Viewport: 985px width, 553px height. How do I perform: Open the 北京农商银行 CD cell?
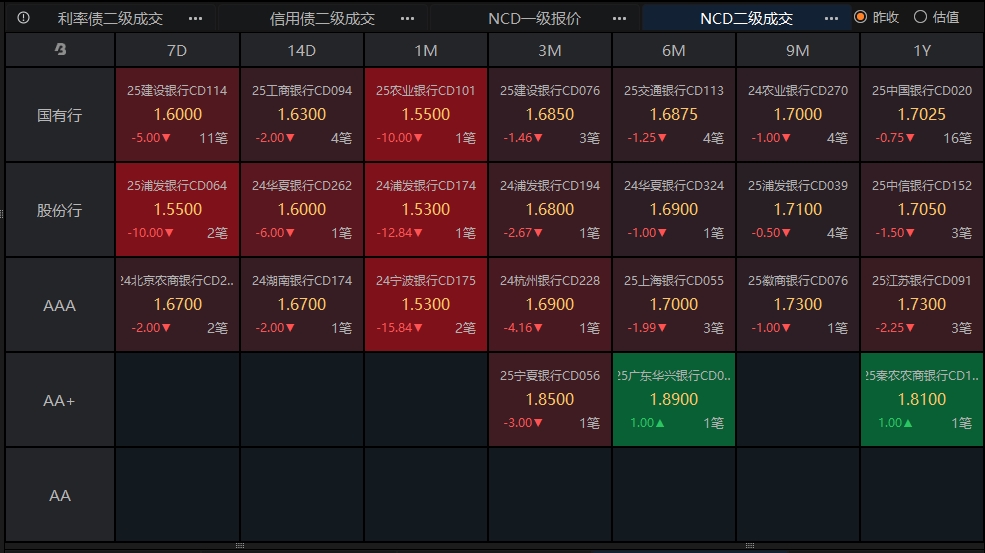[177, 305]
